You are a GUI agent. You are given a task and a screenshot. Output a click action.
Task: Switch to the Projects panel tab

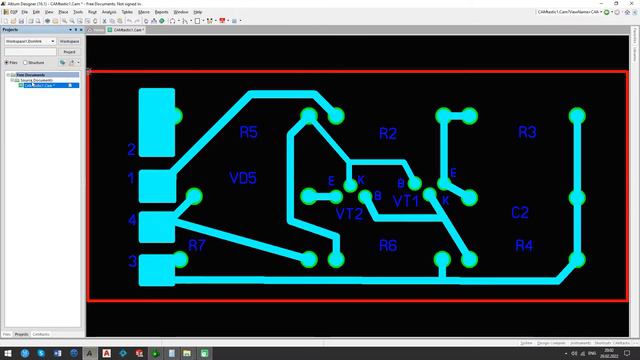[21, 334]
